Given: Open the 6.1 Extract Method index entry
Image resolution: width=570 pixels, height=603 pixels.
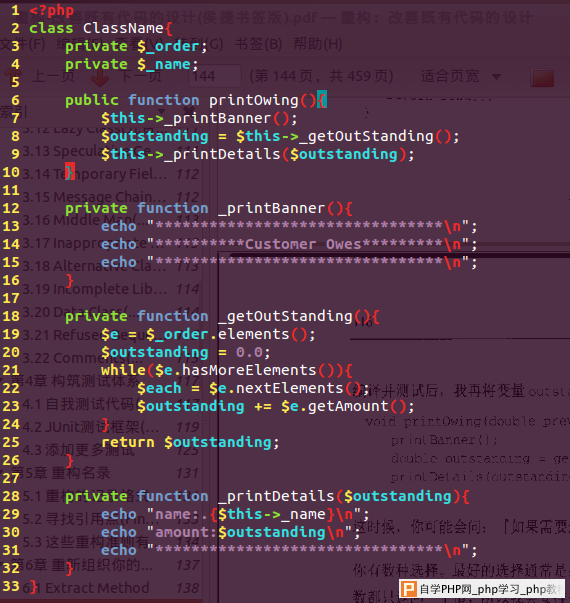Looking at the screenshot, I should [x=112, y=588].
